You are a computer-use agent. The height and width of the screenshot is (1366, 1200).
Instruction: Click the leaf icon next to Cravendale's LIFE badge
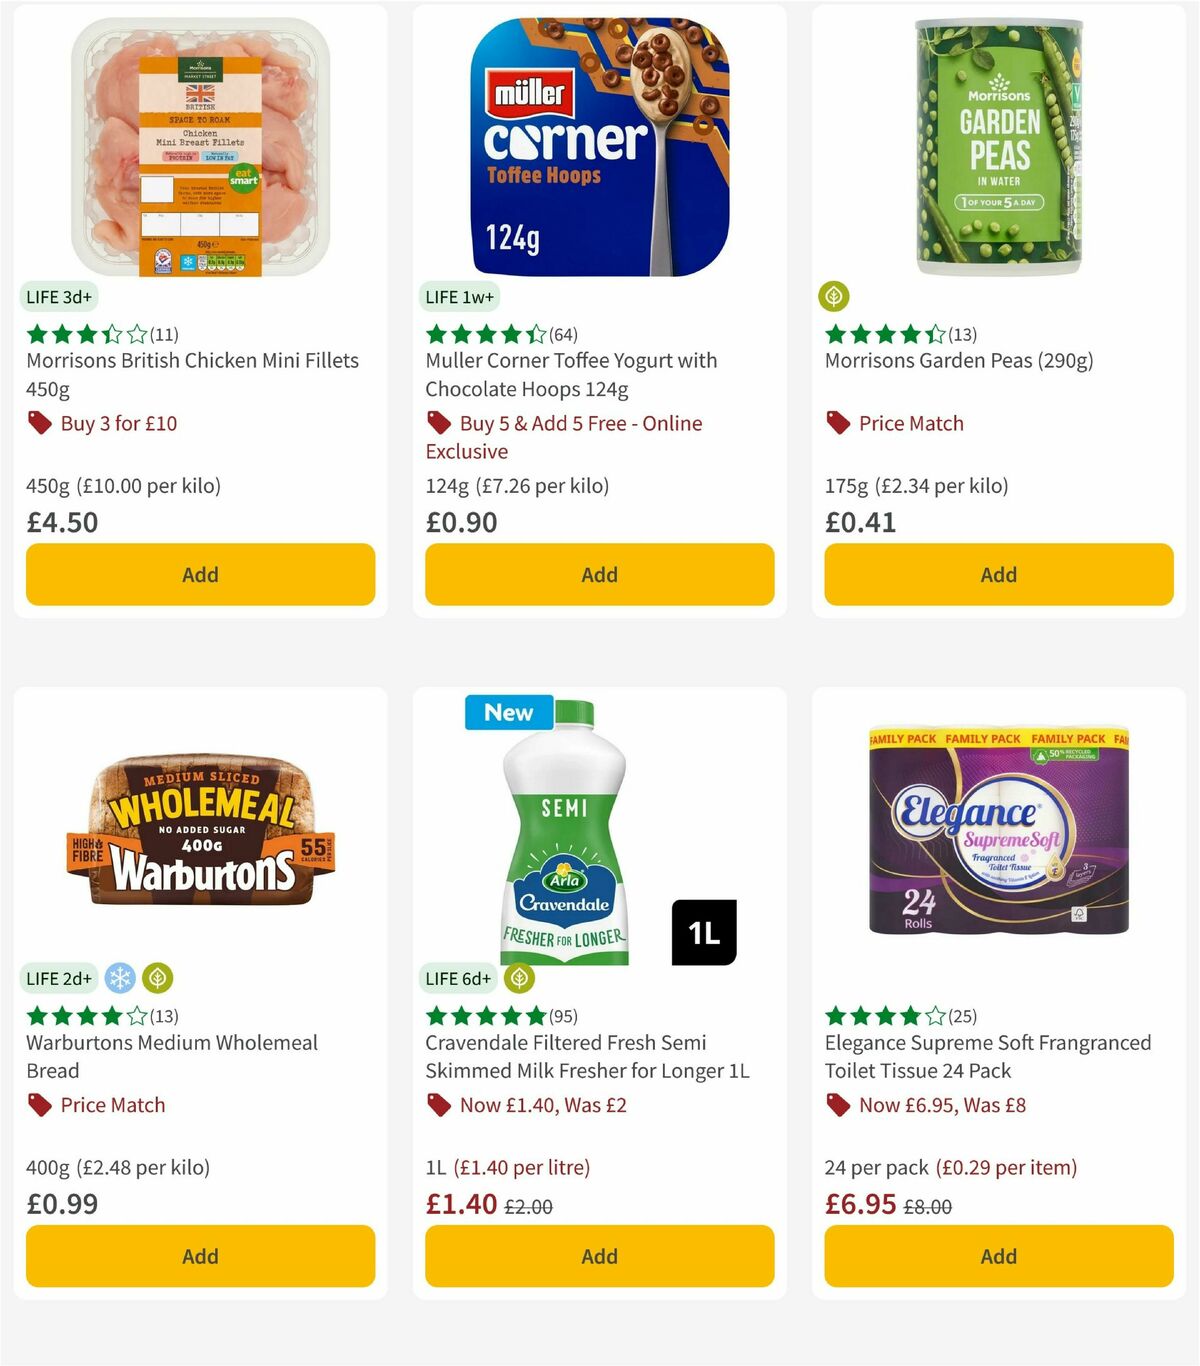520,978
